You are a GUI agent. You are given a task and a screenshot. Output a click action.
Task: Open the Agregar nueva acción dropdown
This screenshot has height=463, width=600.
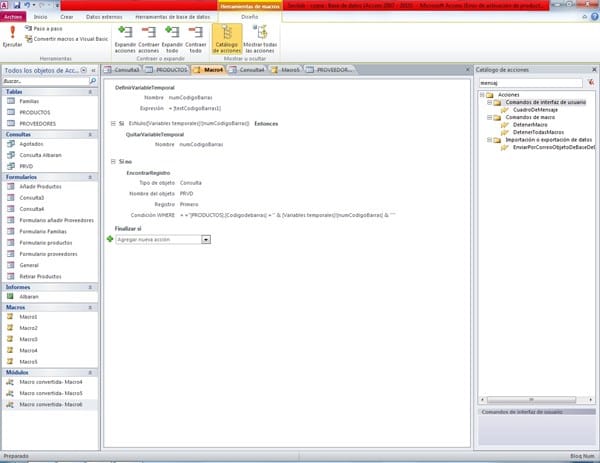205,239
